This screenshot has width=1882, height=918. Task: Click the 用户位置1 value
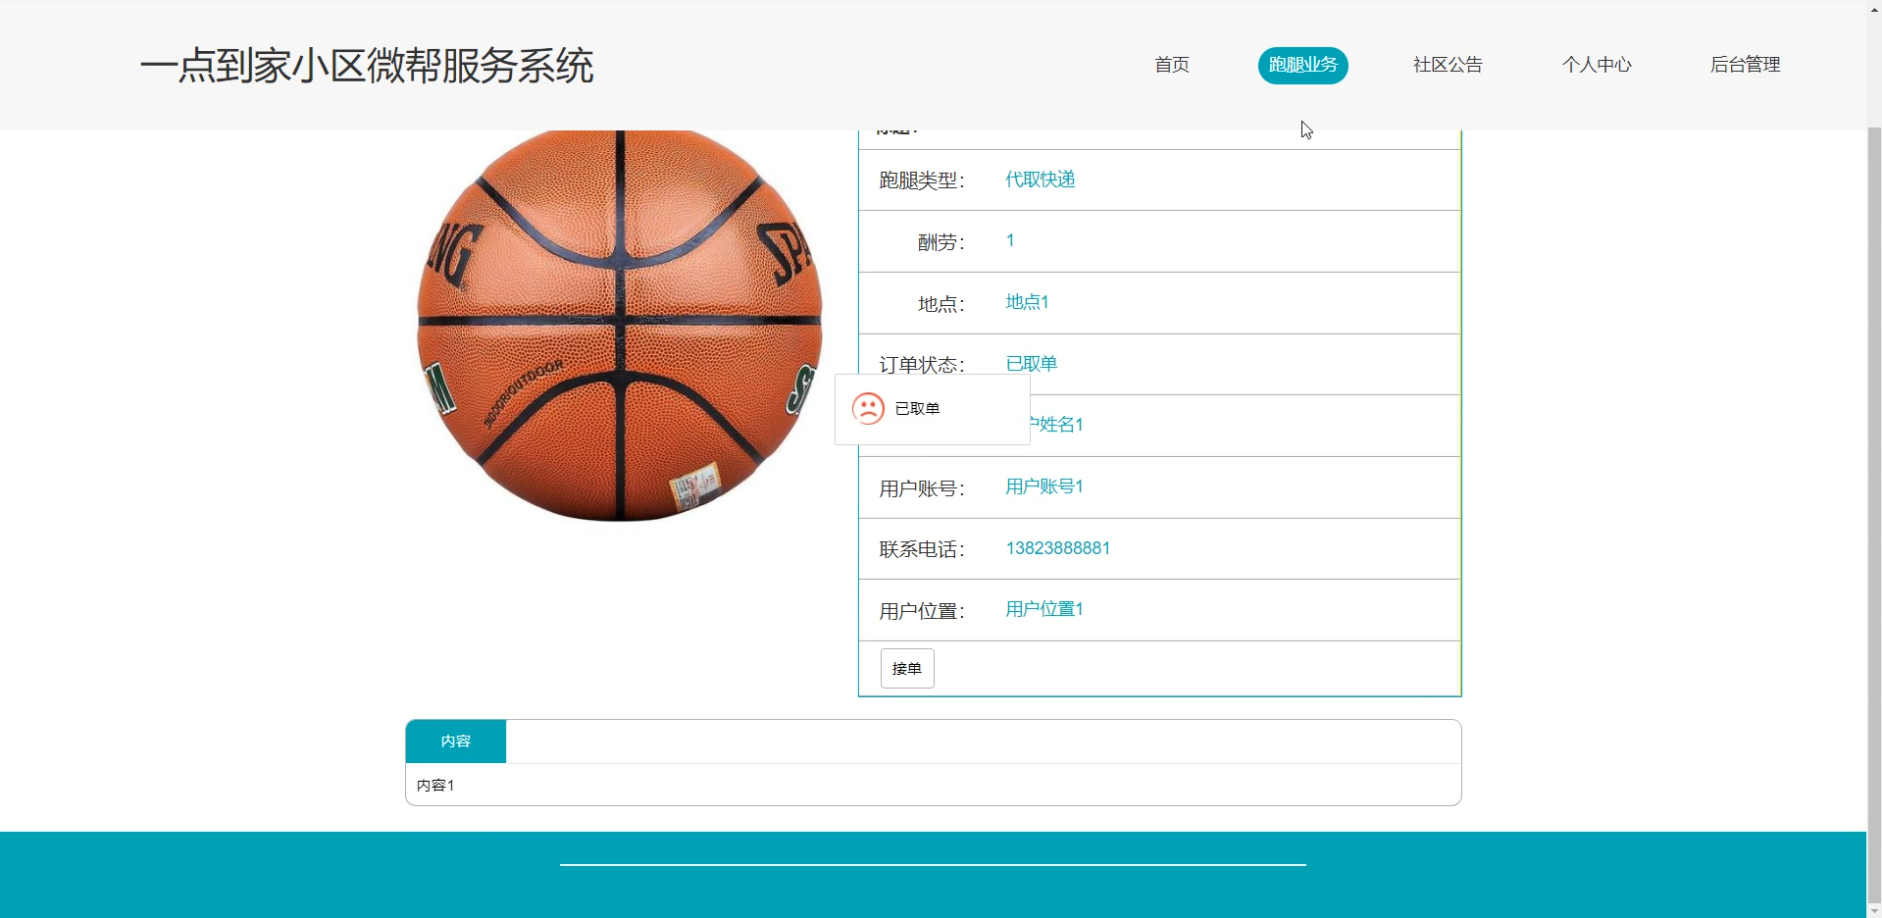click(1044, 609)
